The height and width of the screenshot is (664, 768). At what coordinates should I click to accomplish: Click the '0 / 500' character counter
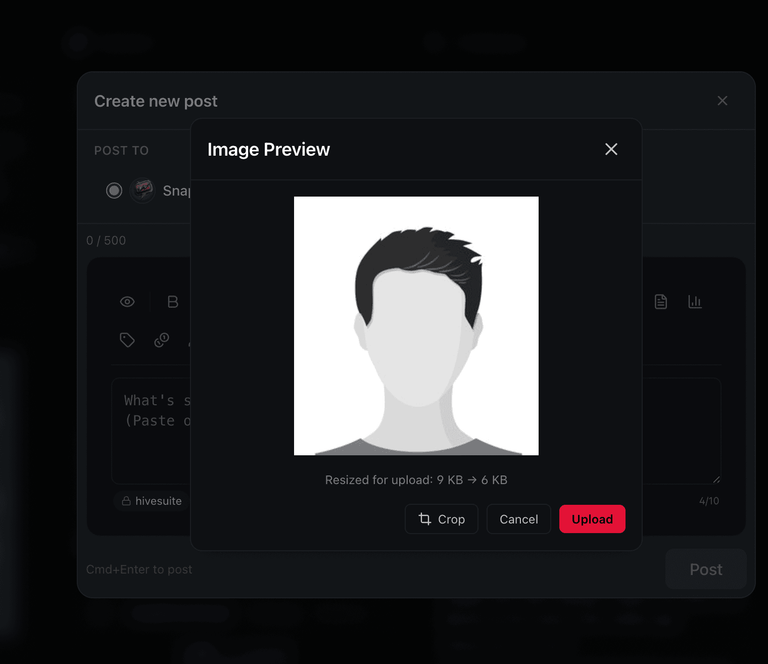tap(106, 240)
